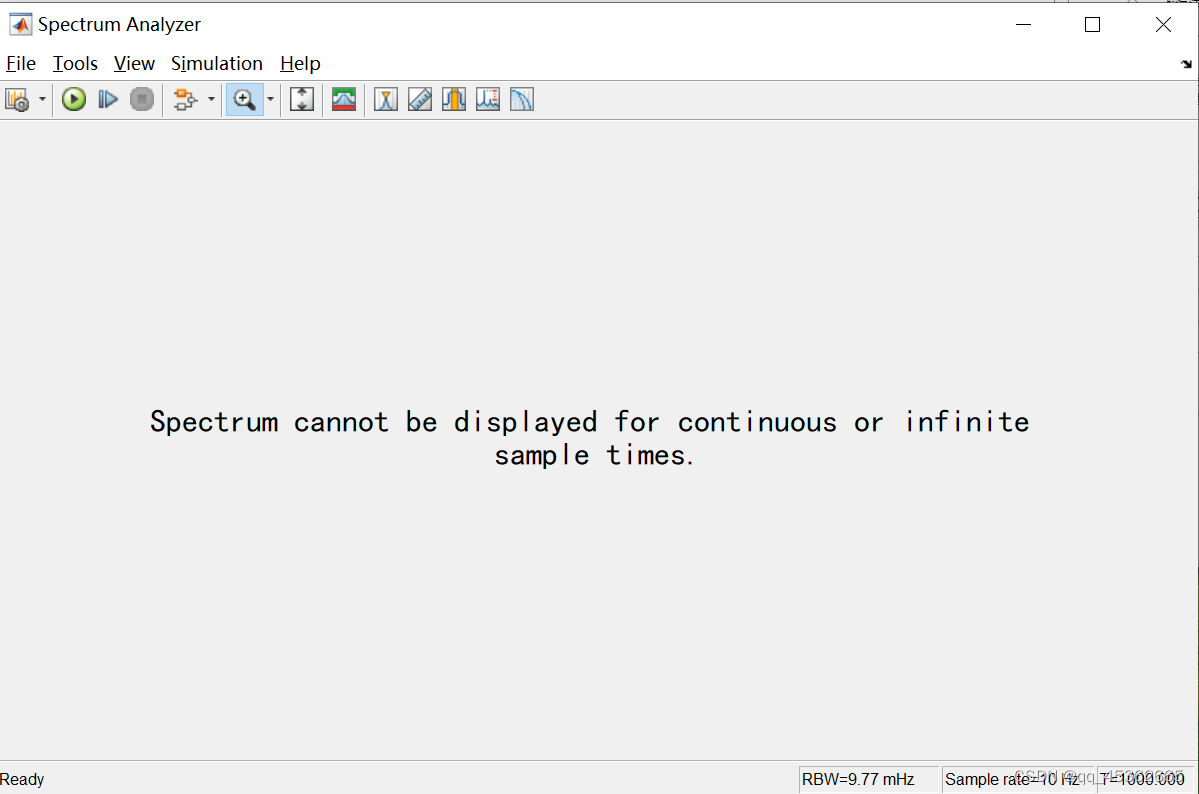
Task: Open the Spectrum Settings panel
Action: (x=344, y=99)
